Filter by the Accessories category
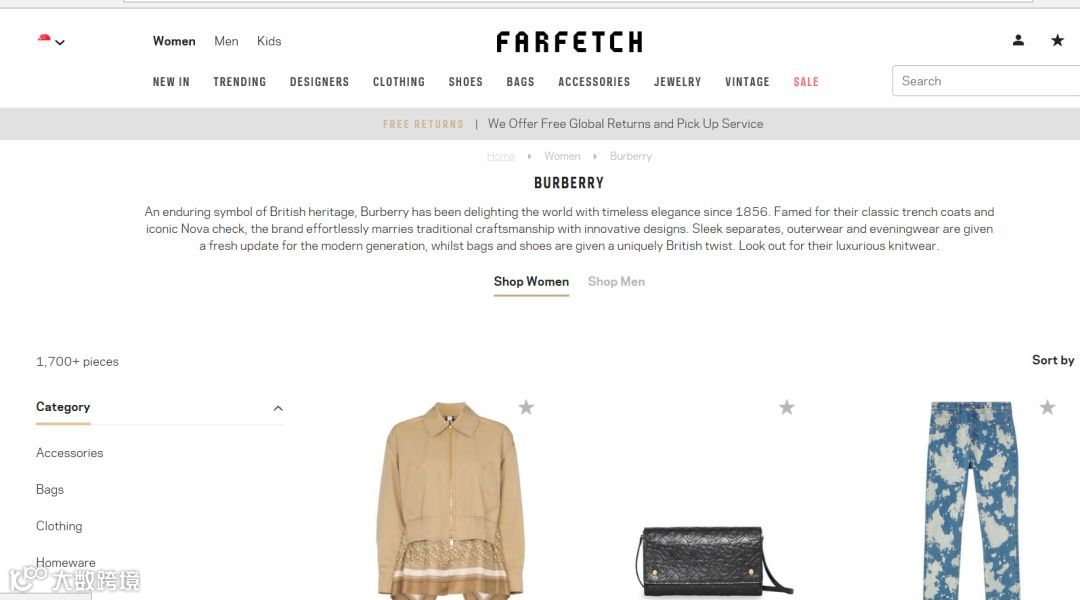The width and height of the screenshot is (1080, 600). [70, 453]
